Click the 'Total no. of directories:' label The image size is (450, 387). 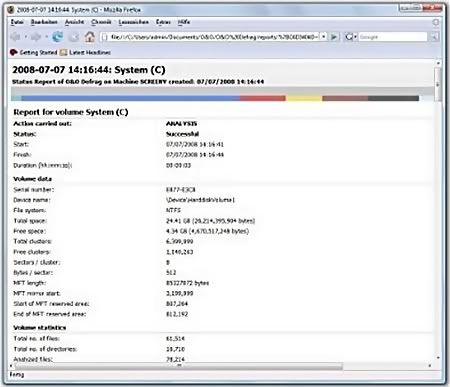[45, 349]
